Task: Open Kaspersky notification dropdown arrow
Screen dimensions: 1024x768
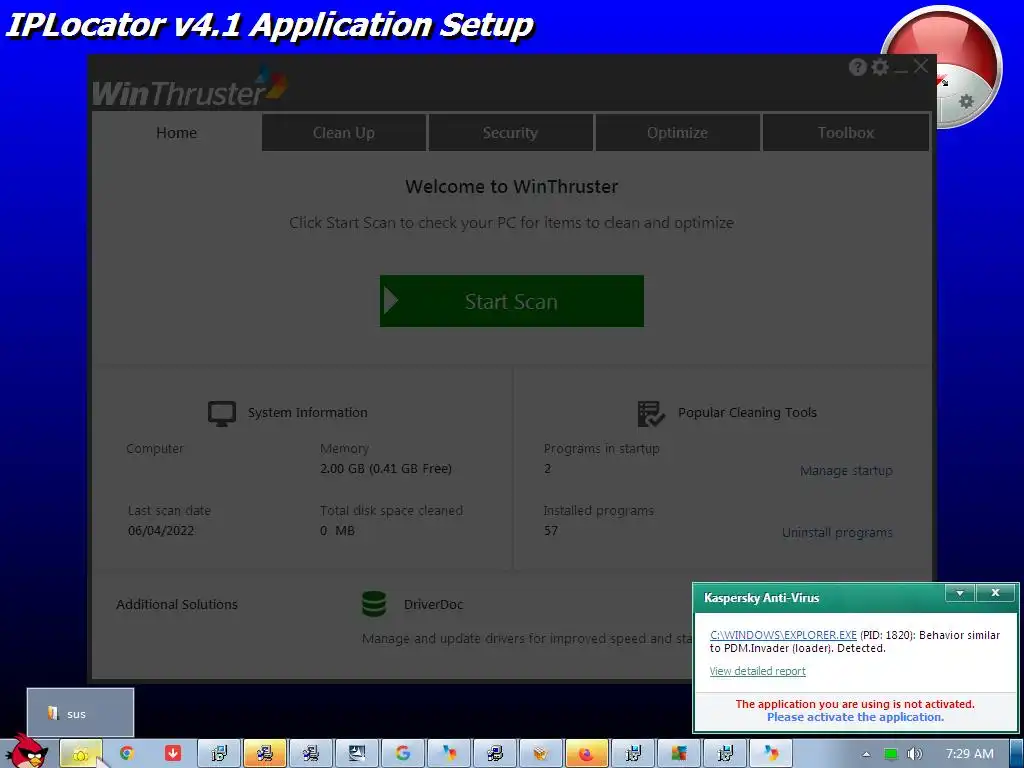Action: [960, 593]
